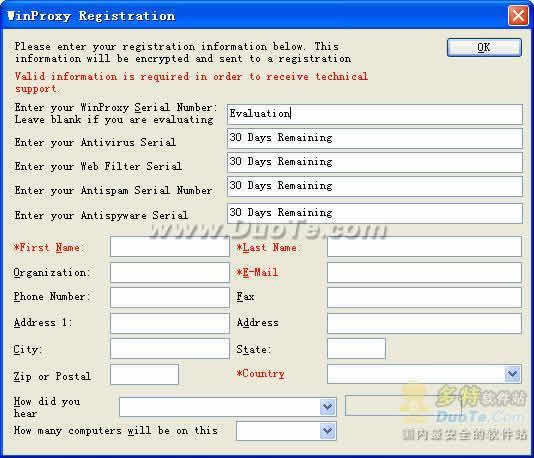Click the 'Valid information is required' red notice
This screenshot has height=458, width=534.
point(191,82)
